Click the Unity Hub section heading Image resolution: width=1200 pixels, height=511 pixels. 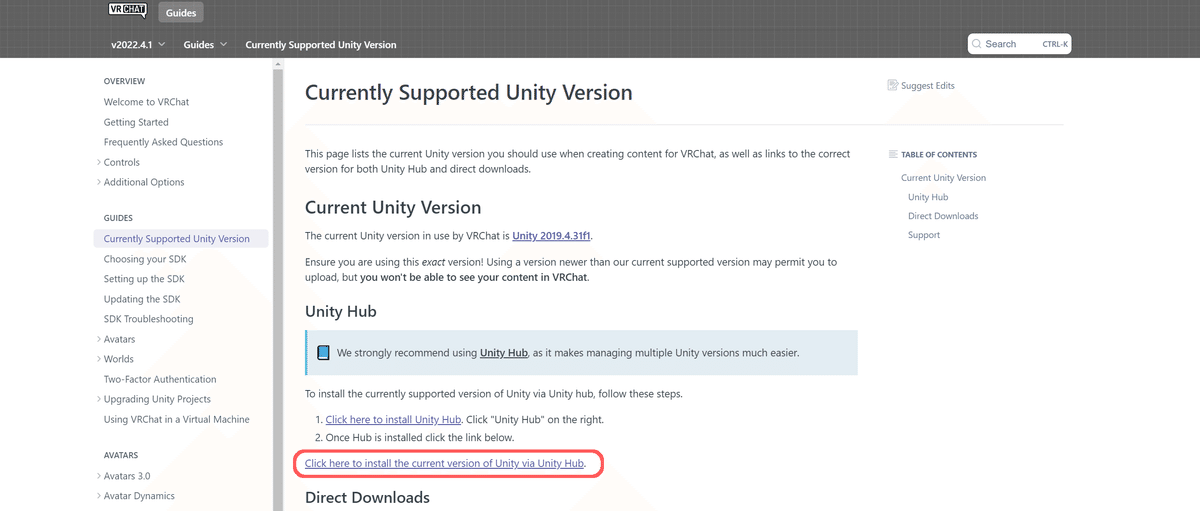click(x=341, y=311)
